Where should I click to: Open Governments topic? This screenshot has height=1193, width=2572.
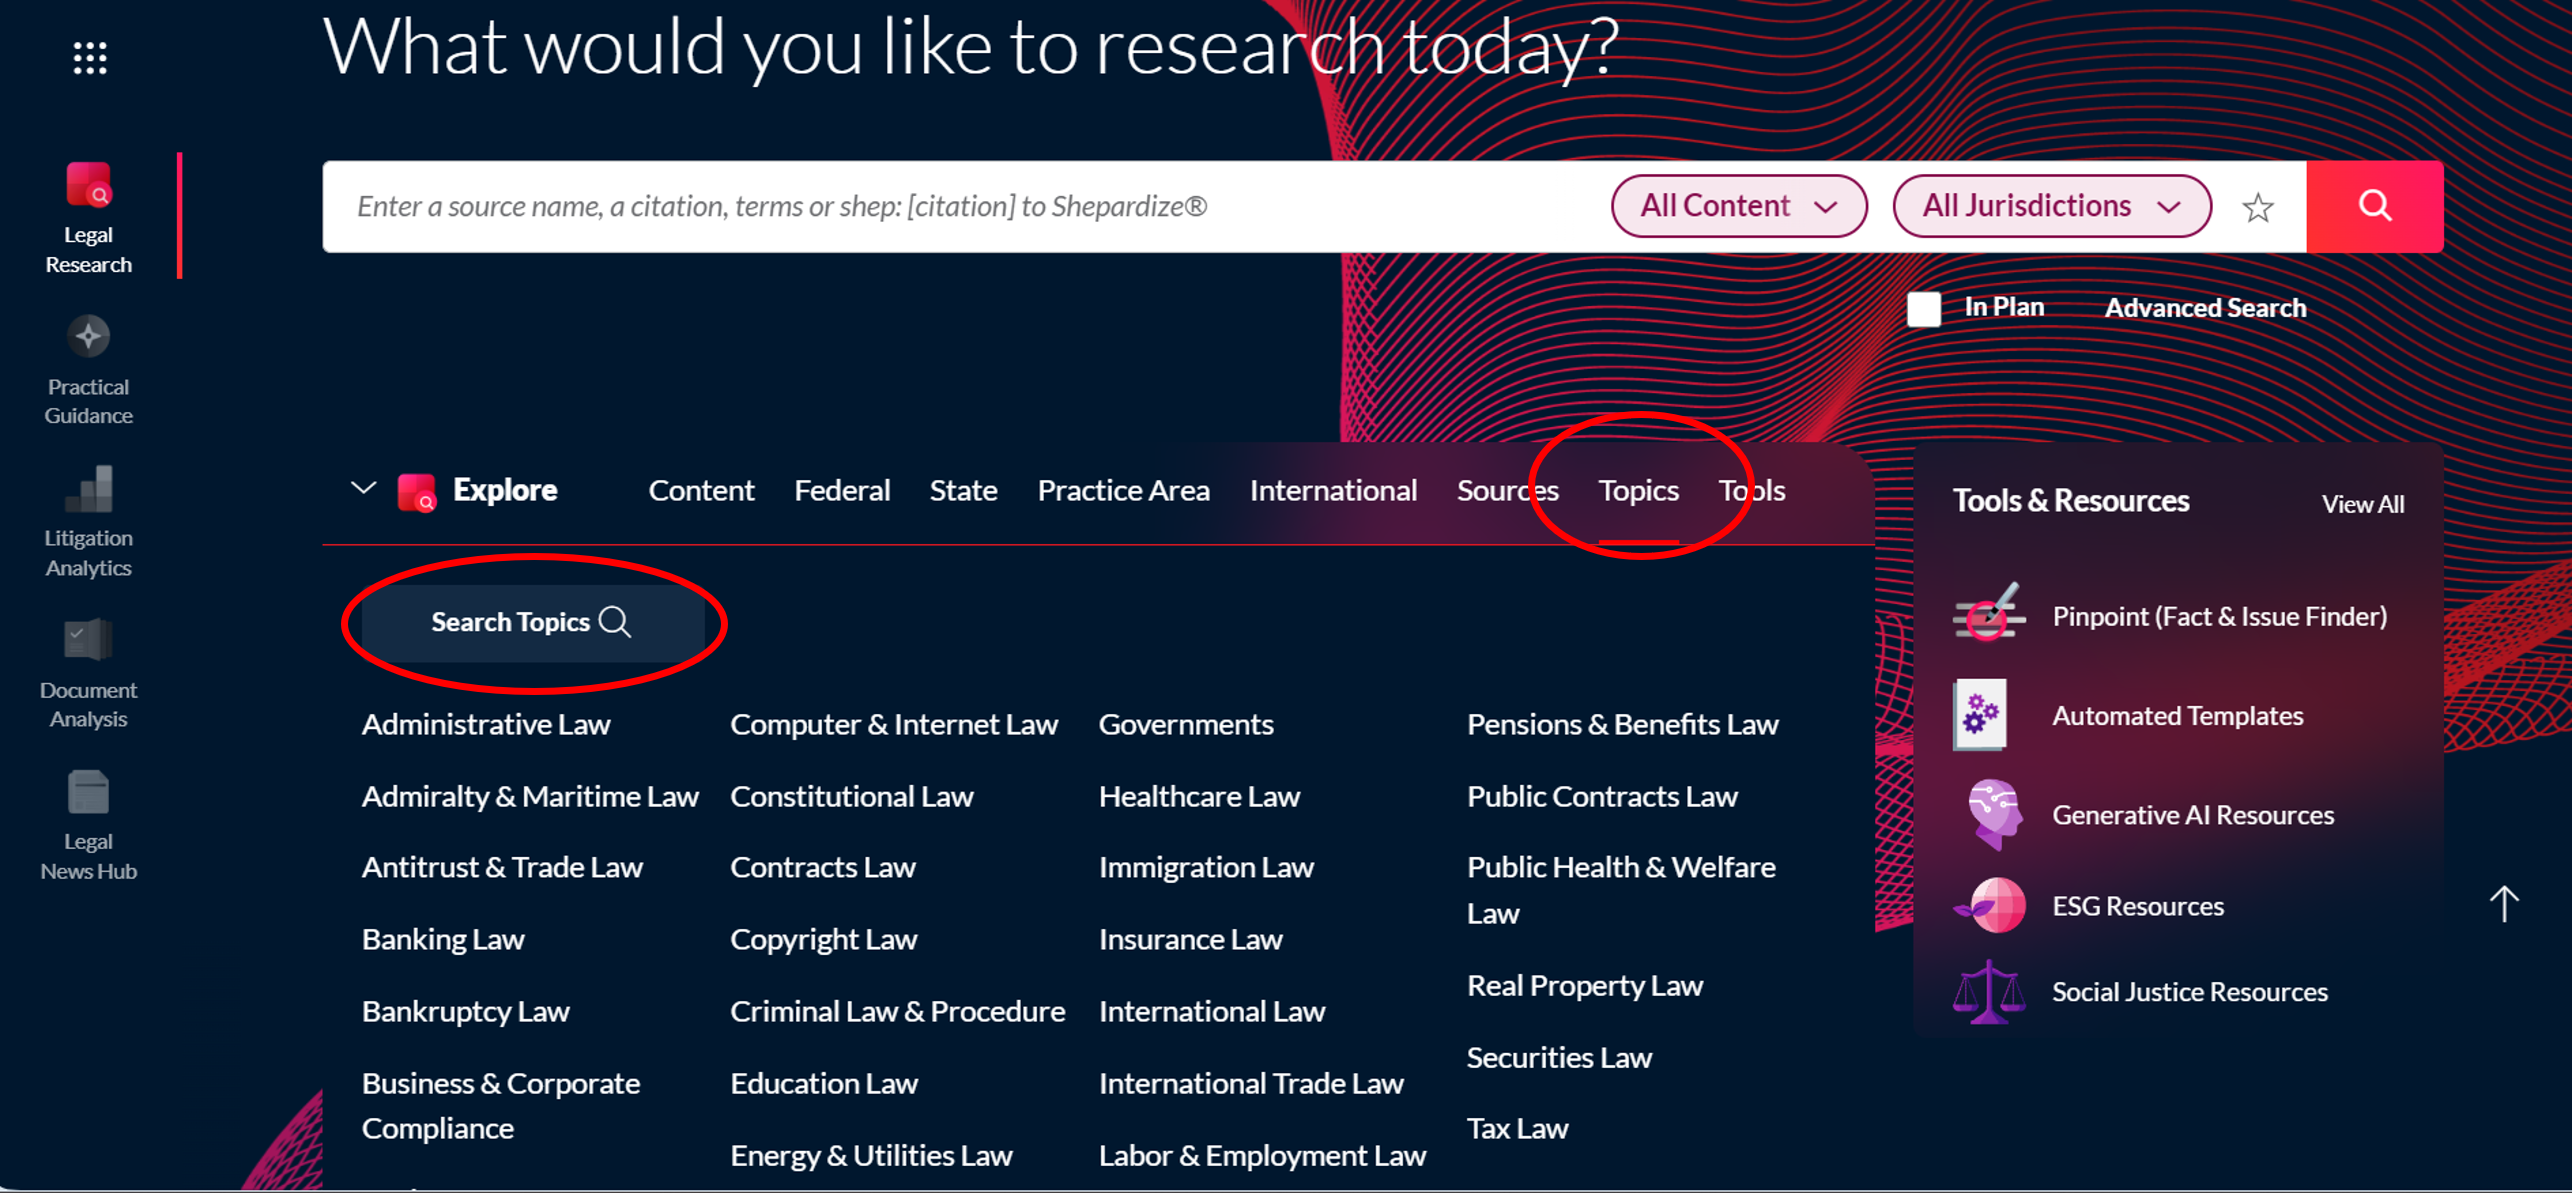[x=1186, y=724]
